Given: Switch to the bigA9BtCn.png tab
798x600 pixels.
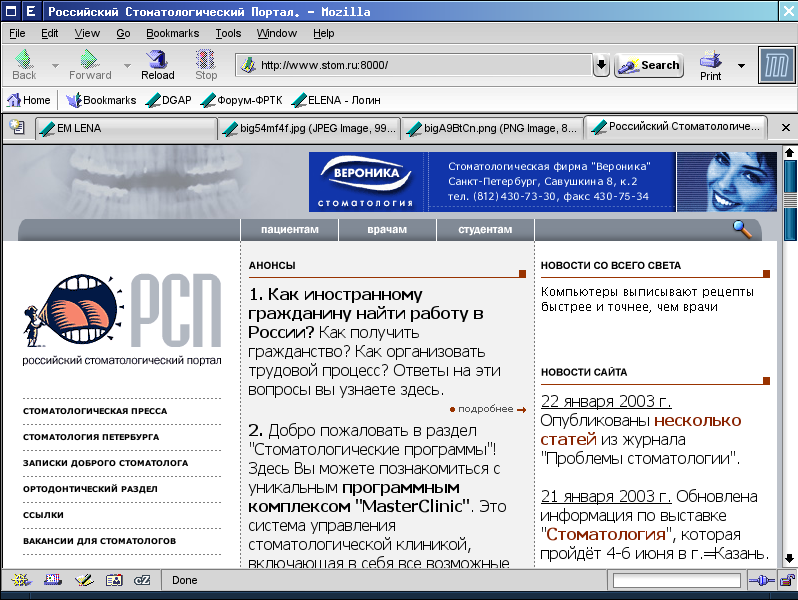Looking at the screenshot, I should click(490, 128).
